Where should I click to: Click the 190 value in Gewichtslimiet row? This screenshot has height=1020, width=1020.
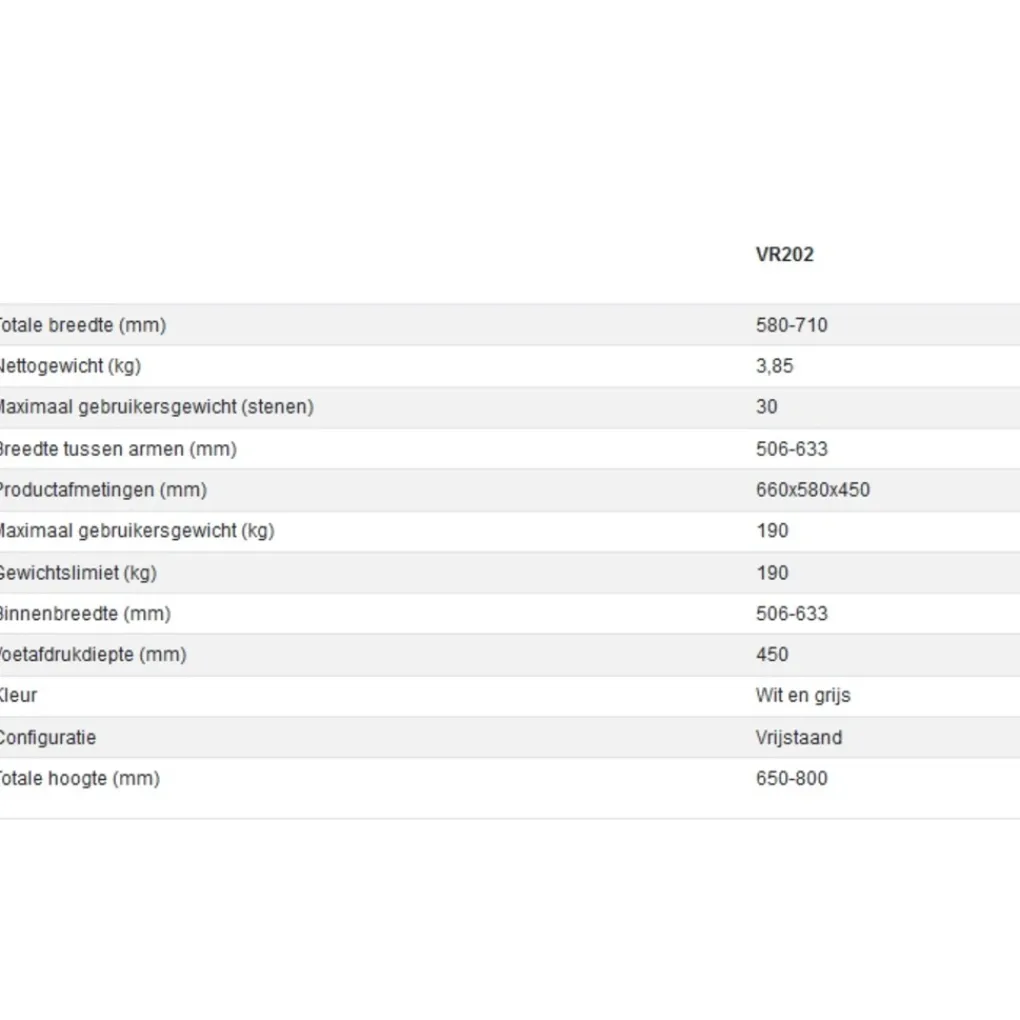point(772,573)
